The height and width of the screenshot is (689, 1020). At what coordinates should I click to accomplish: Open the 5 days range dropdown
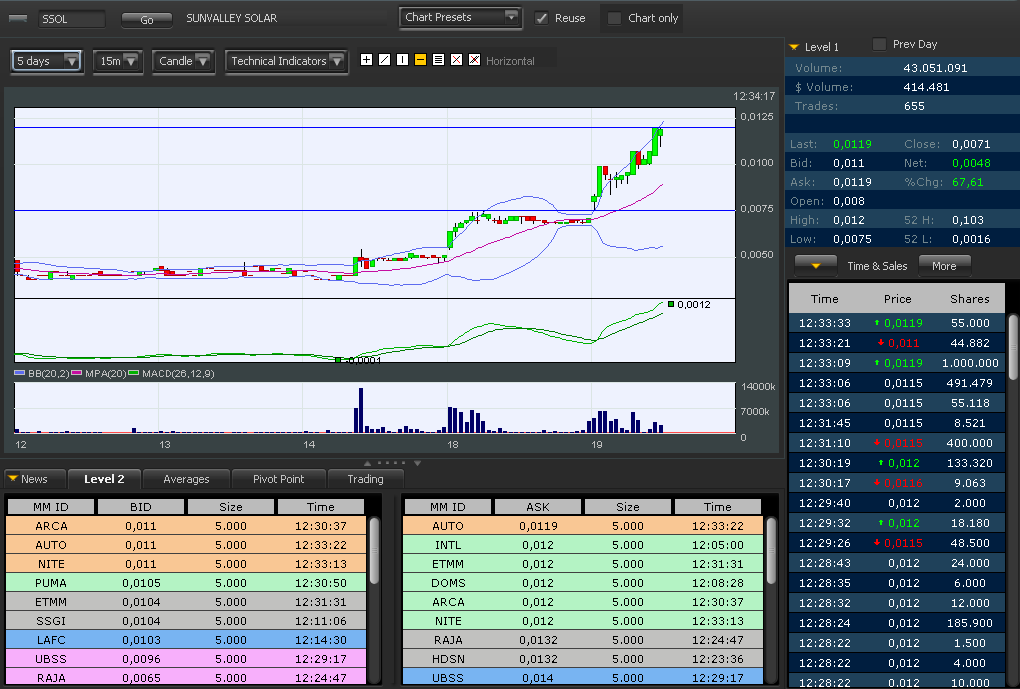(x=47, y=61)
